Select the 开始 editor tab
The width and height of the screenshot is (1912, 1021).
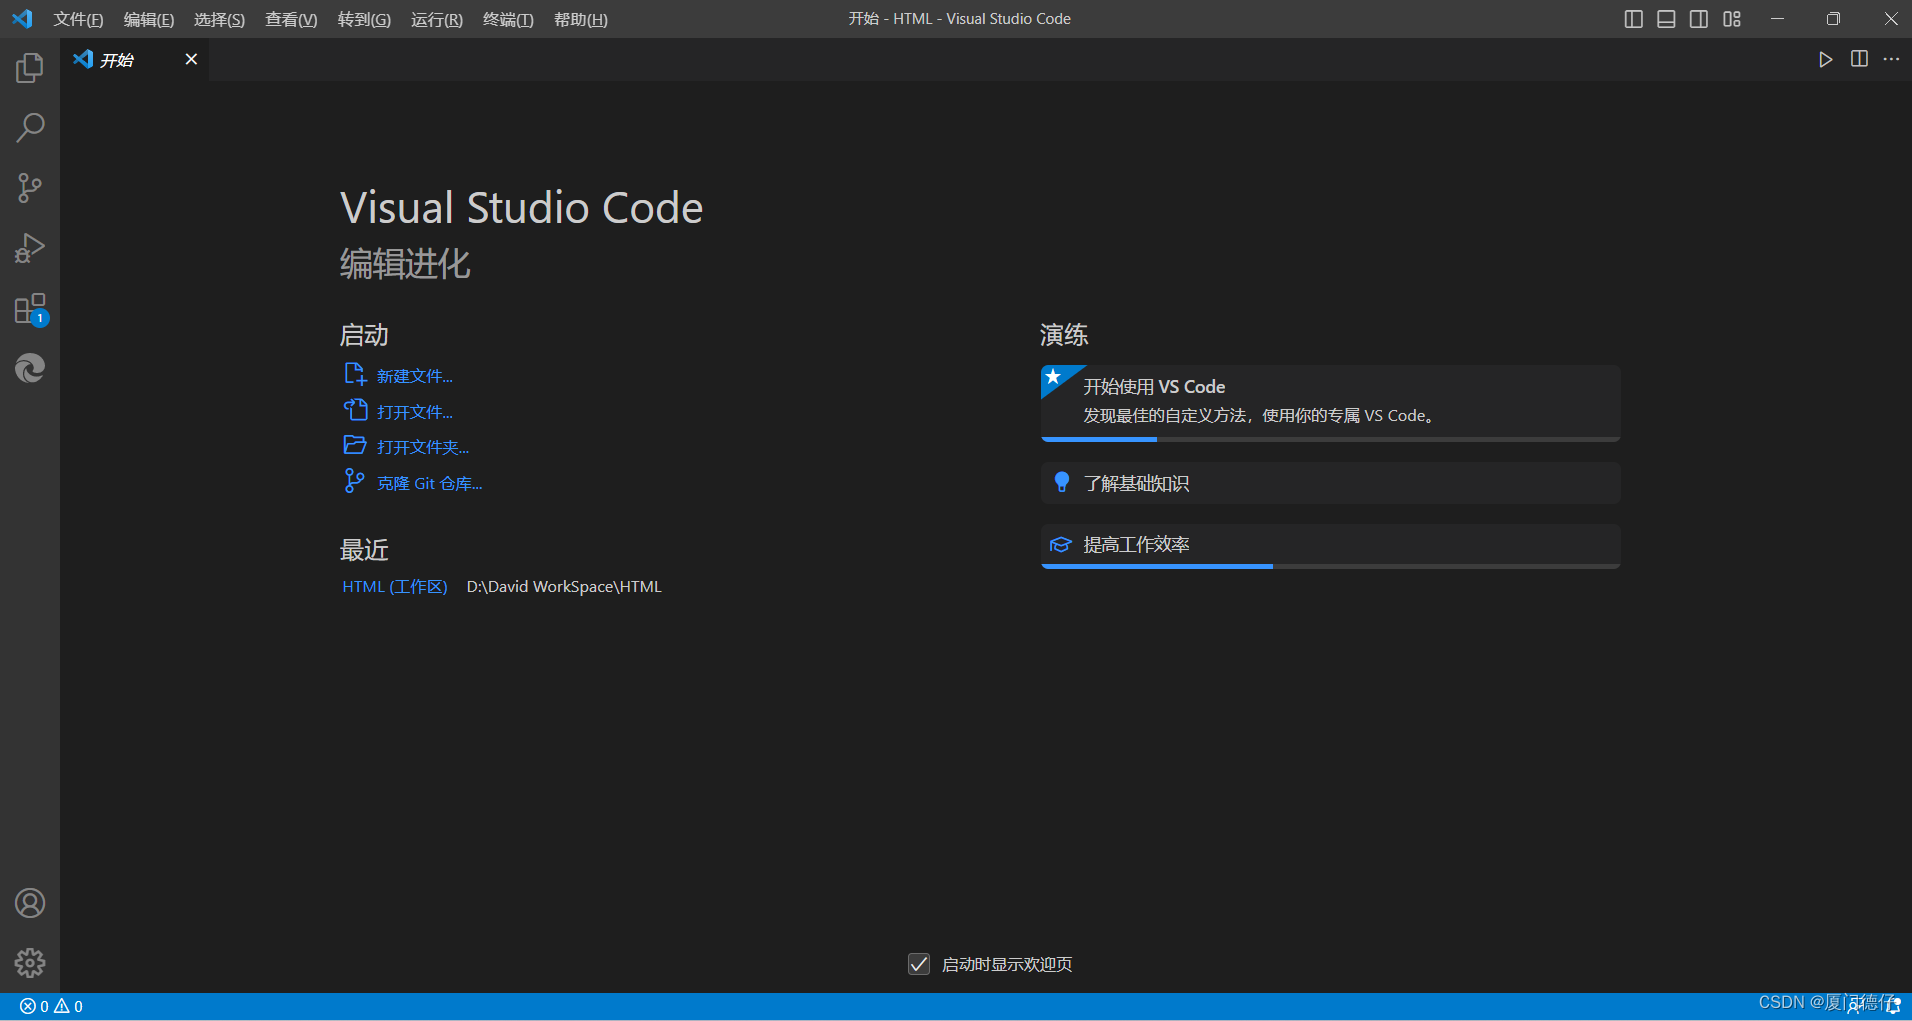click(135, 60)
